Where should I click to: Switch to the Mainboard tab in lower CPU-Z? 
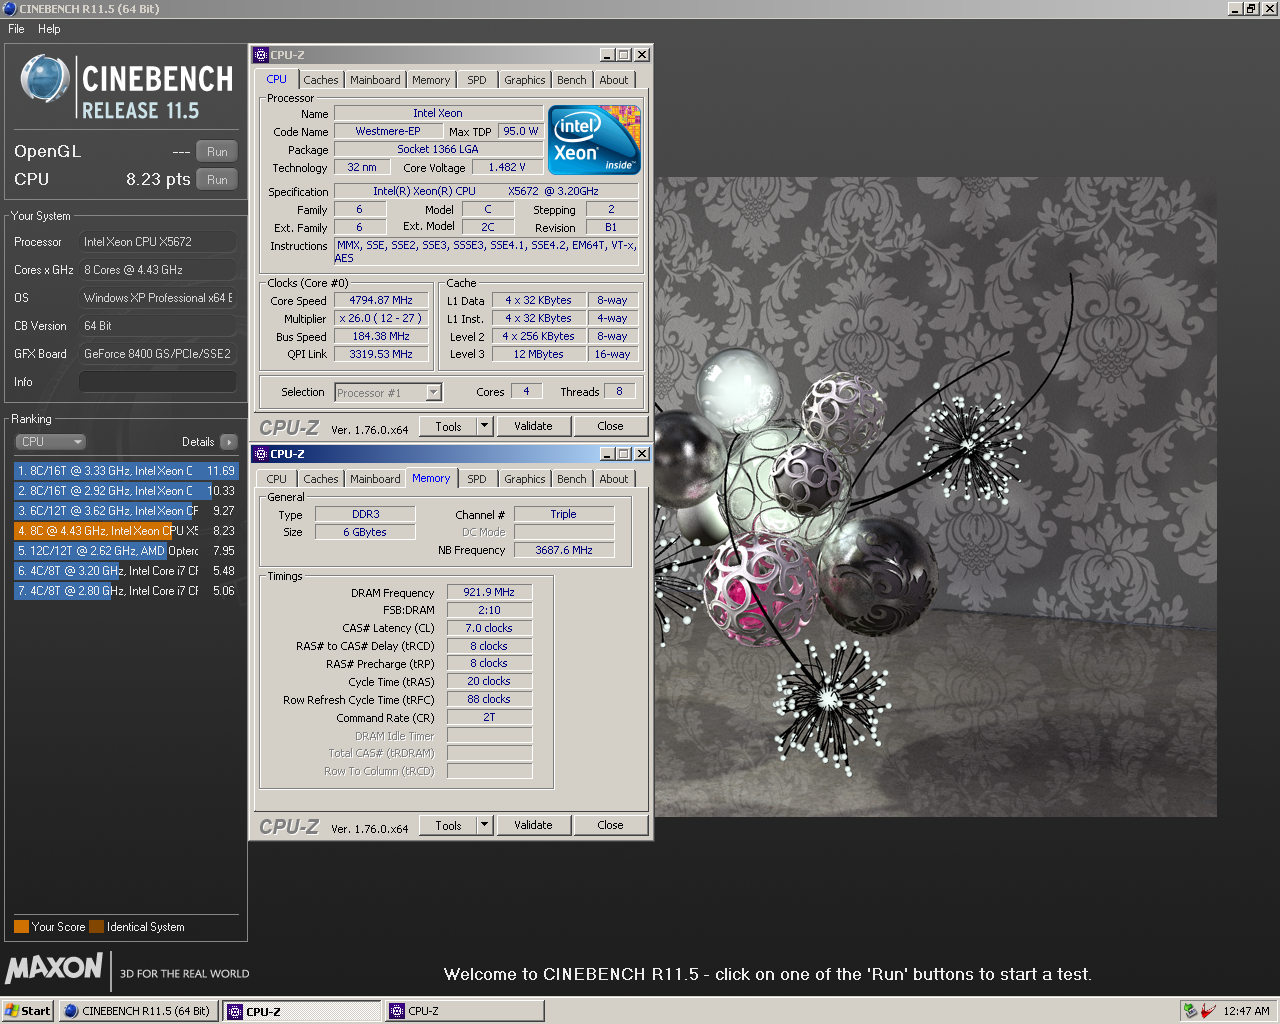coord(375,479)
